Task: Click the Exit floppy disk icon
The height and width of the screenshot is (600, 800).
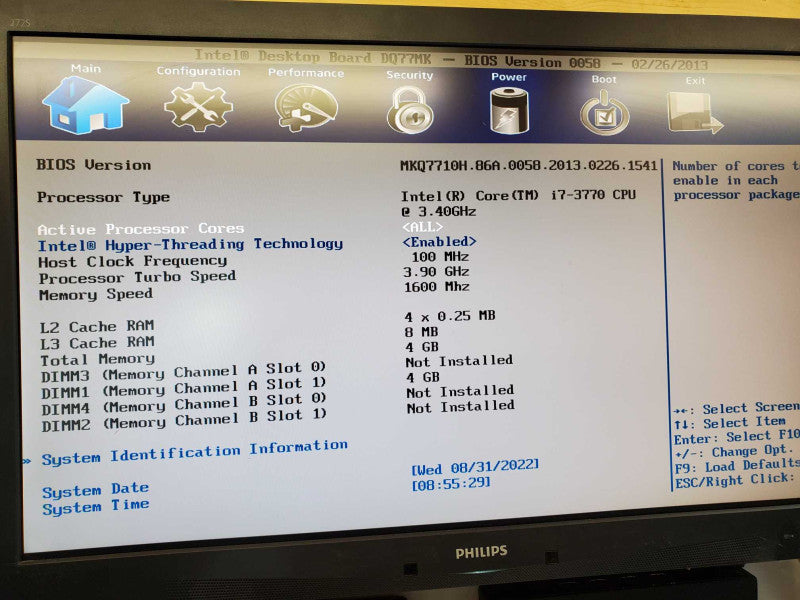Action: [x=694, y=113]
